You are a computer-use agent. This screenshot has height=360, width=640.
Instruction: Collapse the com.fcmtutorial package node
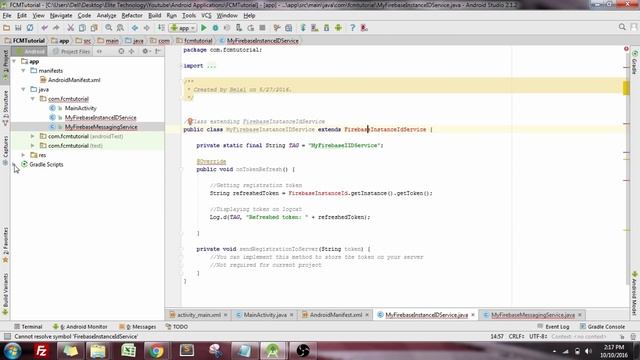click(x=33, y=99)
